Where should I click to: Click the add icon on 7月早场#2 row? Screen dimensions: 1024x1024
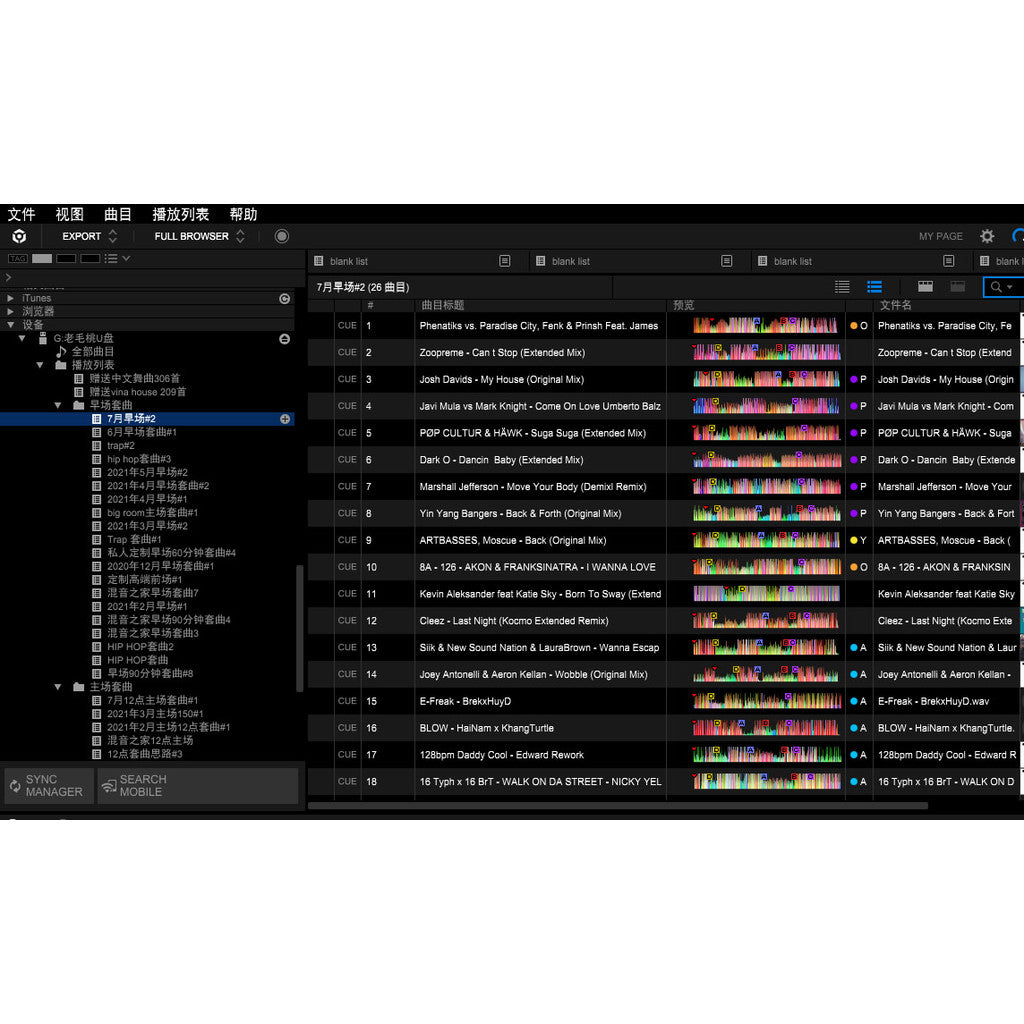point(285,419)
